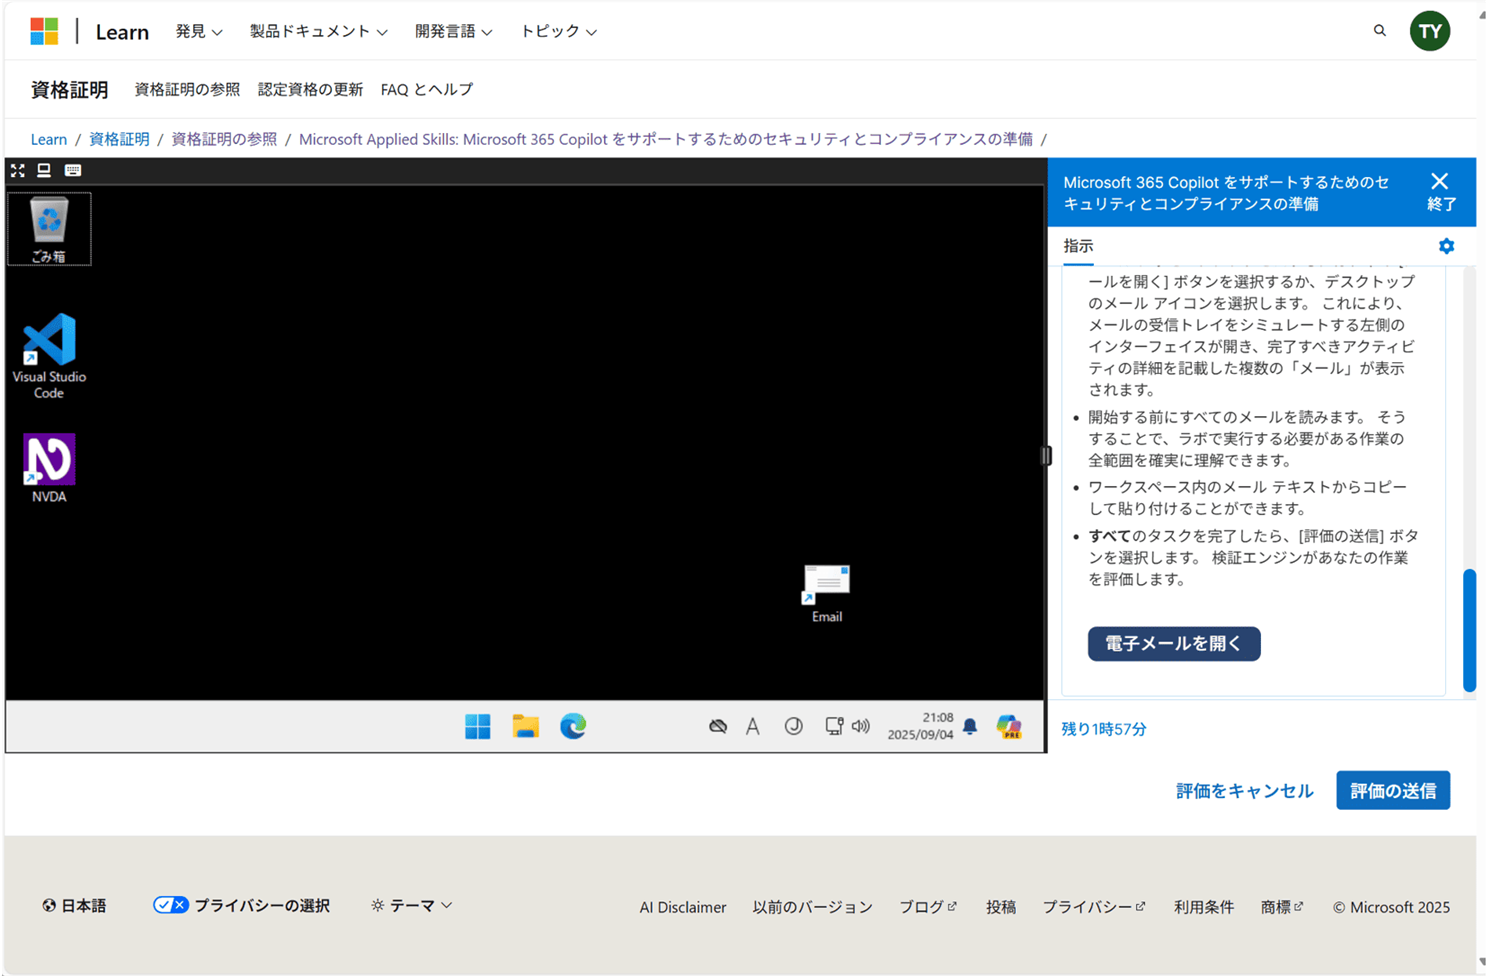Click the circular IME tray icon
1500x976 pixels.
click(x=793, y=727)
